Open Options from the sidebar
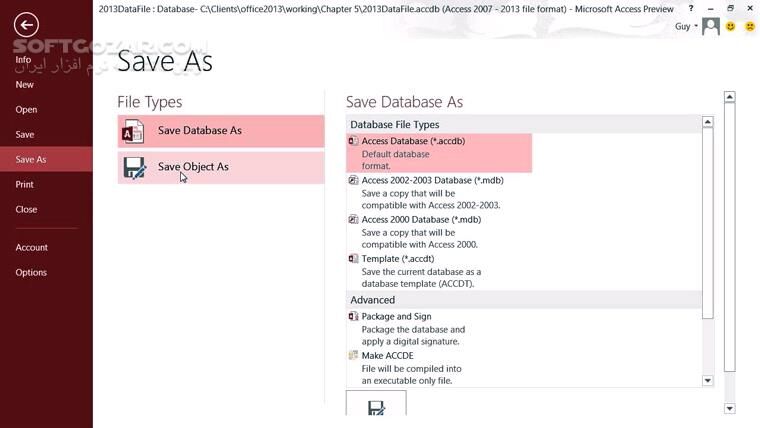This screenshot has height=428, width=760. [x=31, y=273]
